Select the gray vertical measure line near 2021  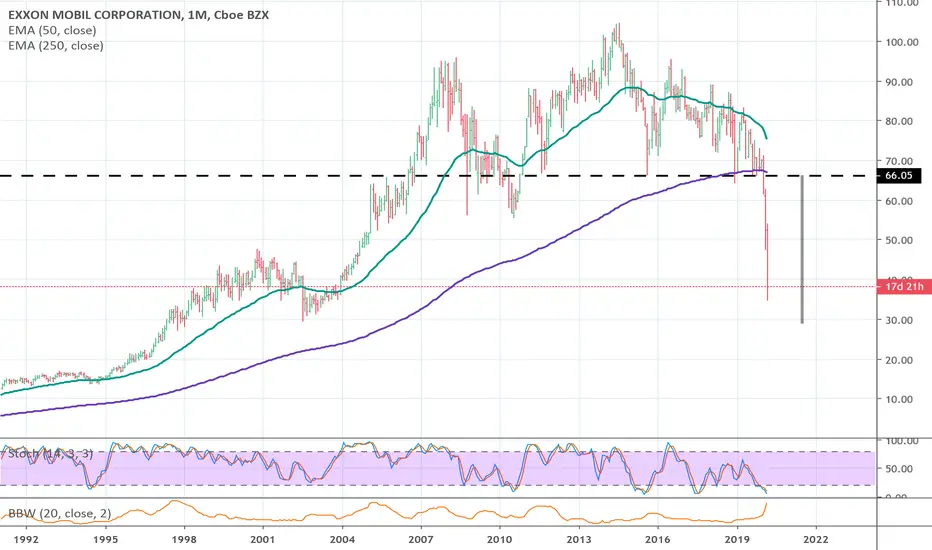[802, 250]
